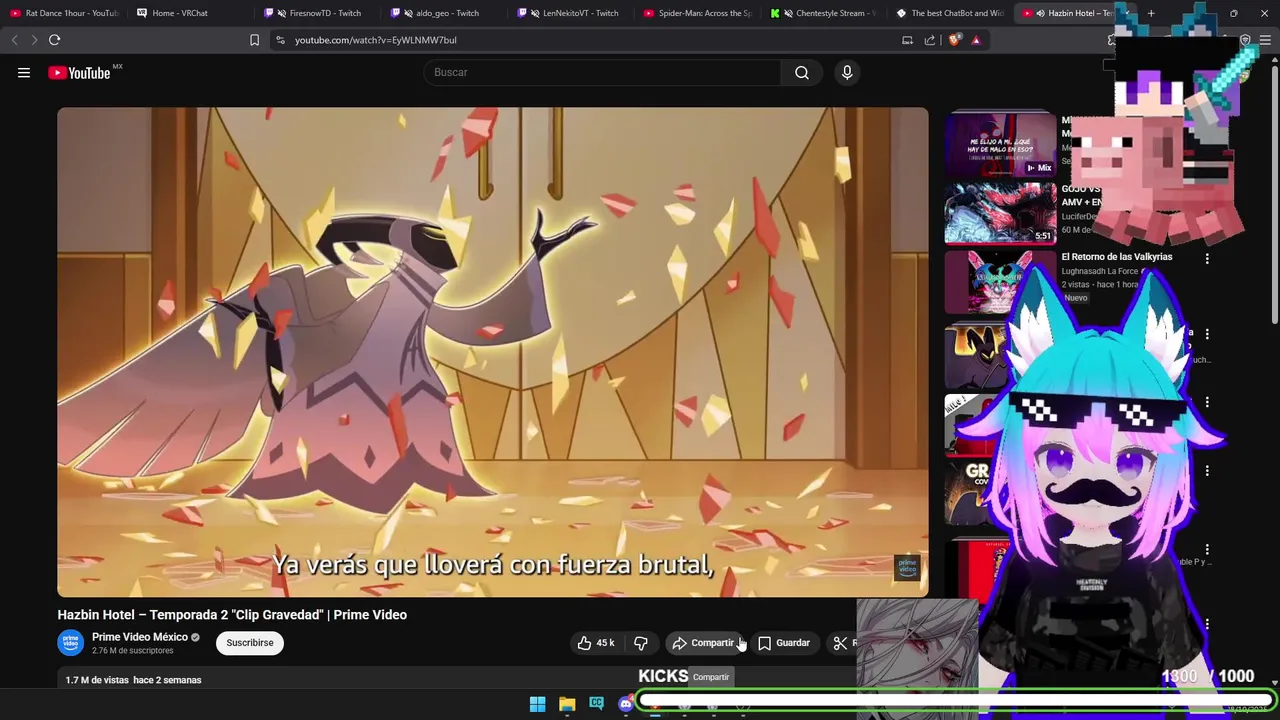1280x720 pixels.
Task: Go back with browser back arrow
Action: [14, 40]
